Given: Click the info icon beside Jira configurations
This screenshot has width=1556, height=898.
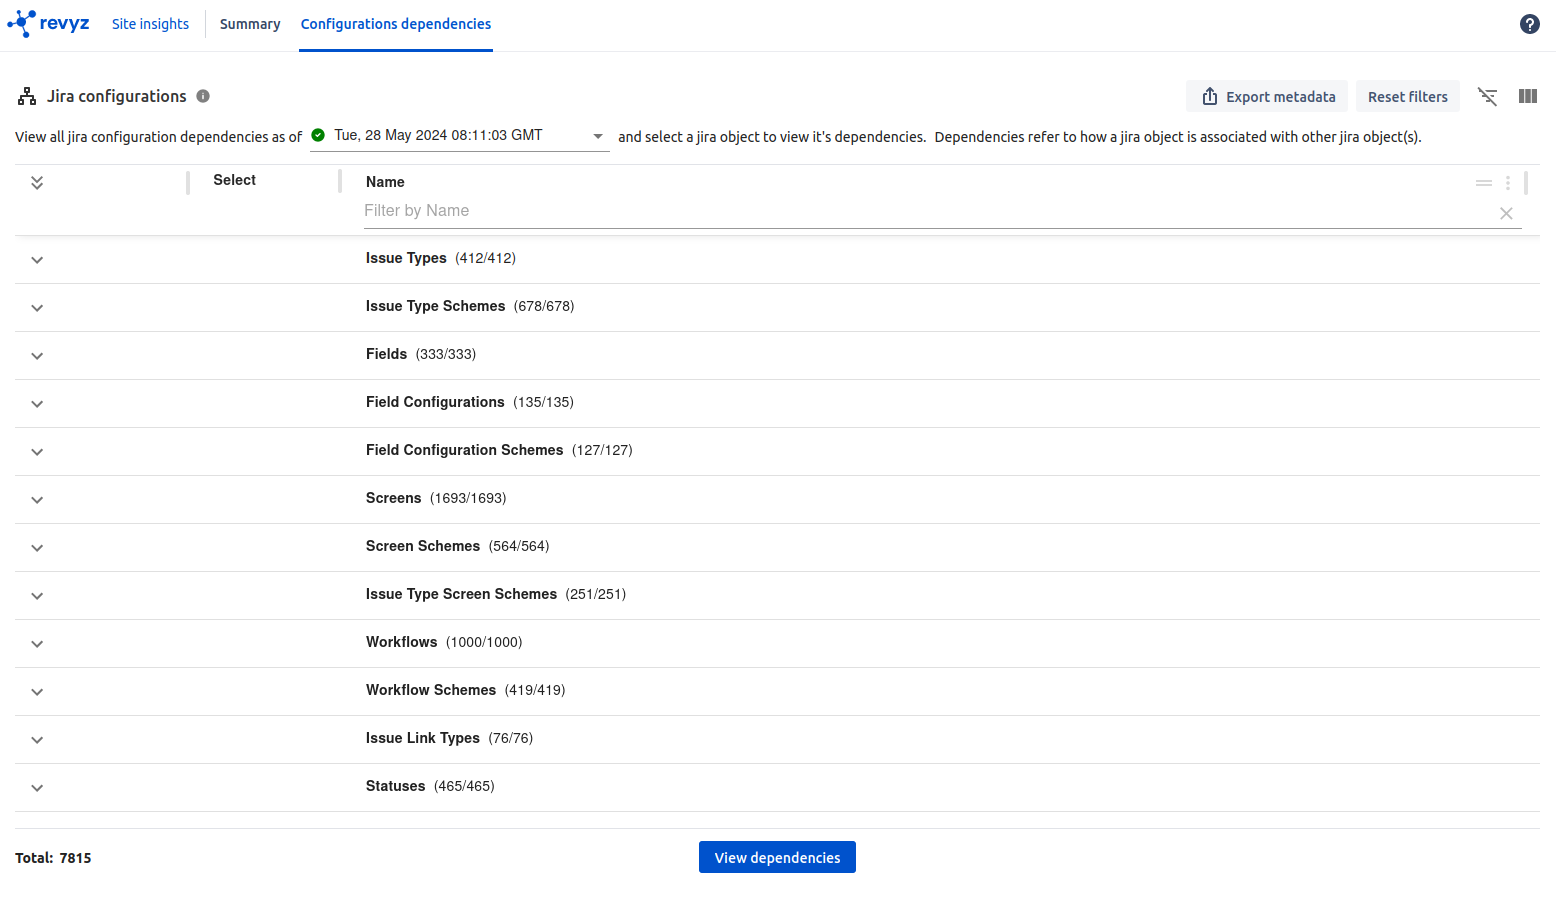Looking at the screenshot, I should click(x=203, y=96).
